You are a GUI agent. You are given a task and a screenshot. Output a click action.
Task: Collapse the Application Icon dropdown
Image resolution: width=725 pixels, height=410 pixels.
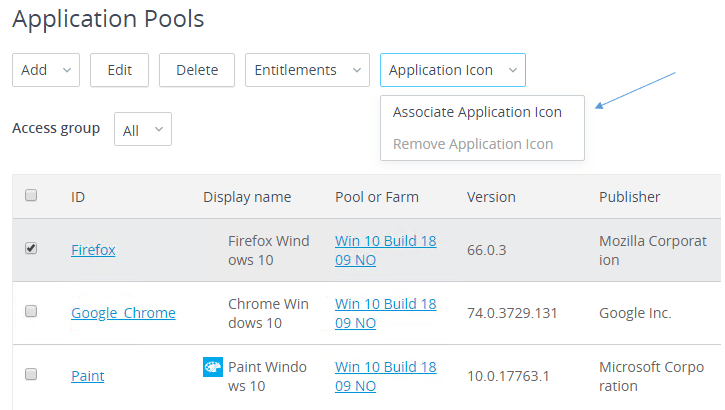pyautogui.click(x=453, y=70)
